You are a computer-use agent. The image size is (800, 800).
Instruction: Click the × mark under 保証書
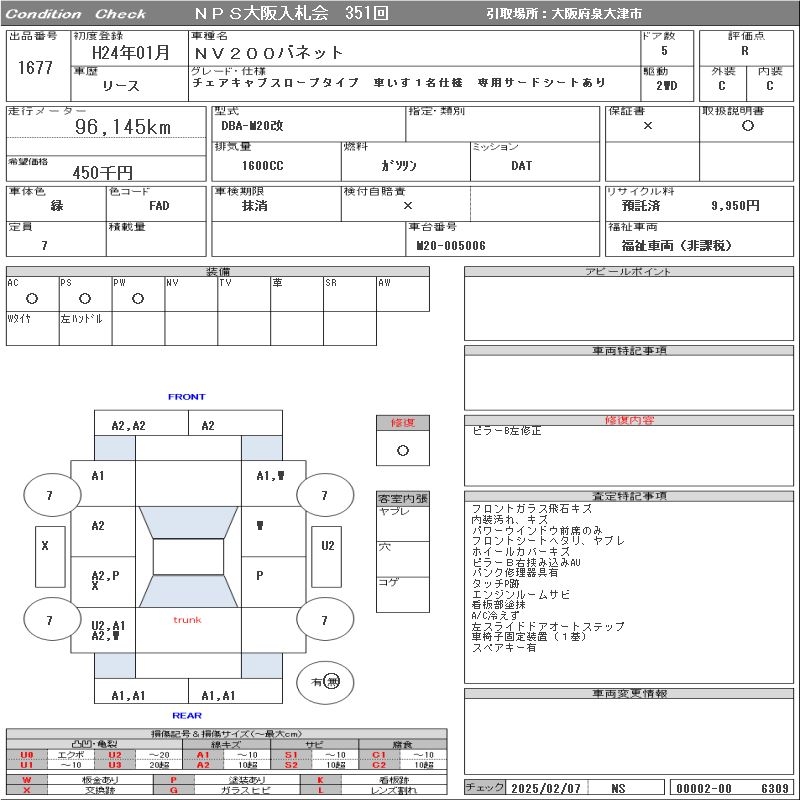647,126
